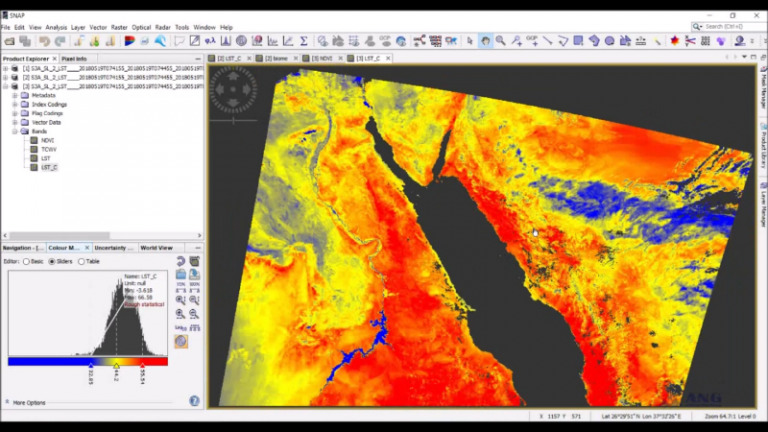Image resolution: width=768 pixels, height=432 pixels.
Task: Expand product [2] in Product Explorer
Action: (5, 77)
